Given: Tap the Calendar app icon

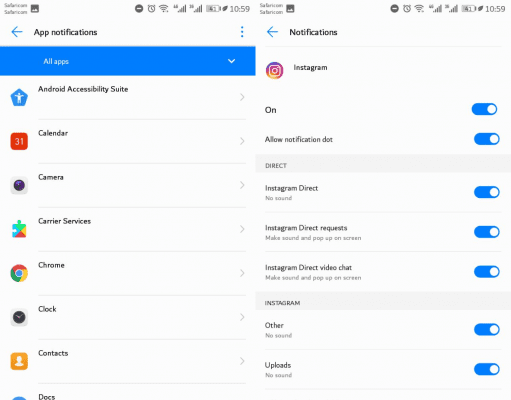Looking at the screenshot, I should coord(19,141).
